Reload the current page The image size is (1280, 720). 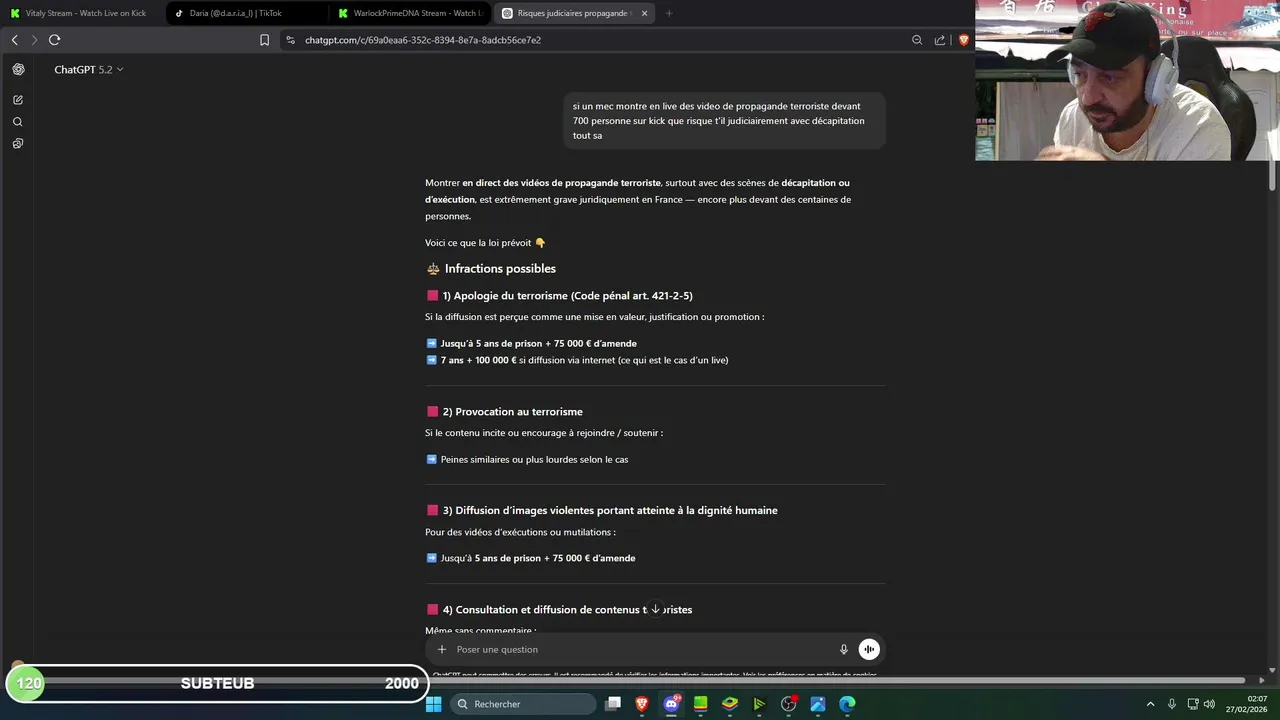point(54,40)
